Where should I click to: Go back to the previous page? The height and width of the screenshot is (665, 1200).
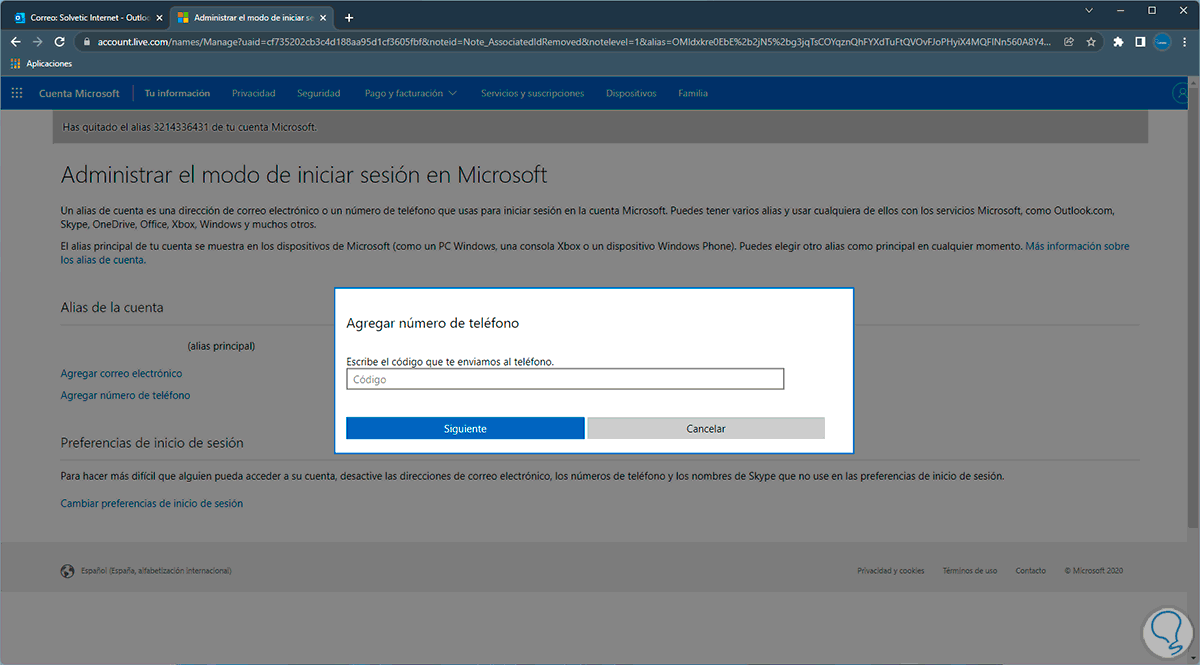tap(15, 42)
